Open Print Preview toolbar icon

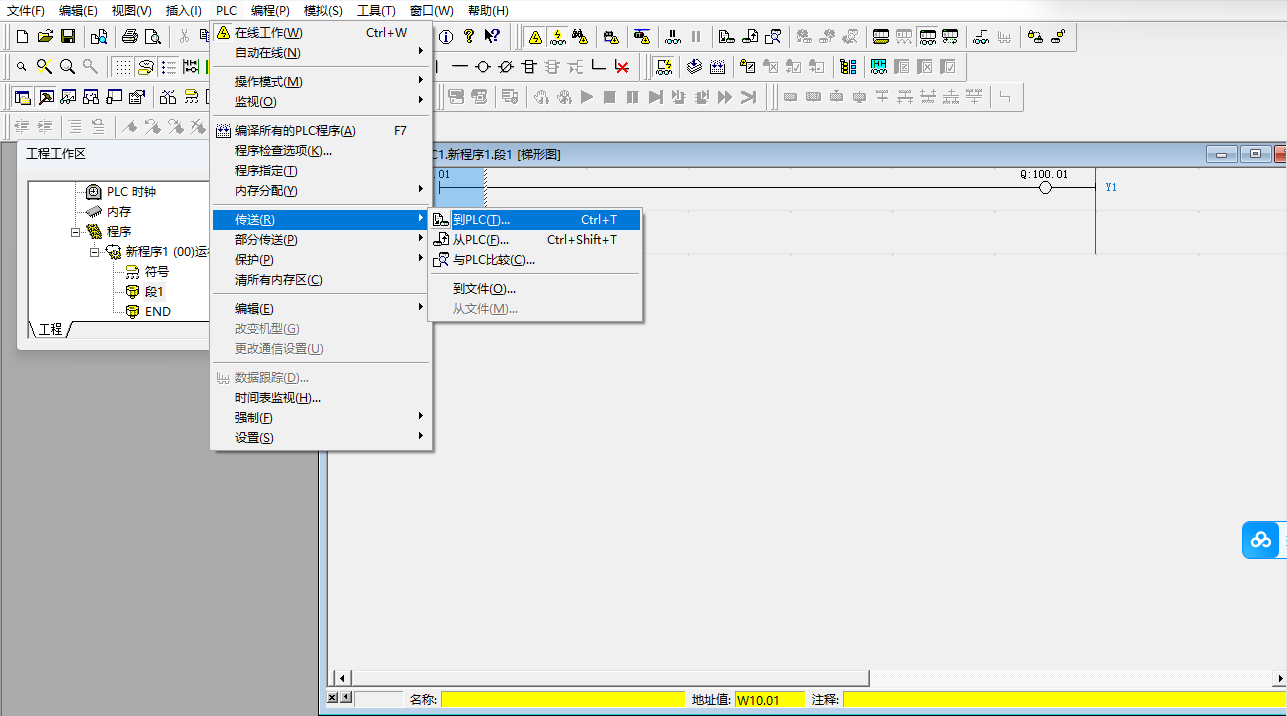pyautogui.click(x=152, y=37)
